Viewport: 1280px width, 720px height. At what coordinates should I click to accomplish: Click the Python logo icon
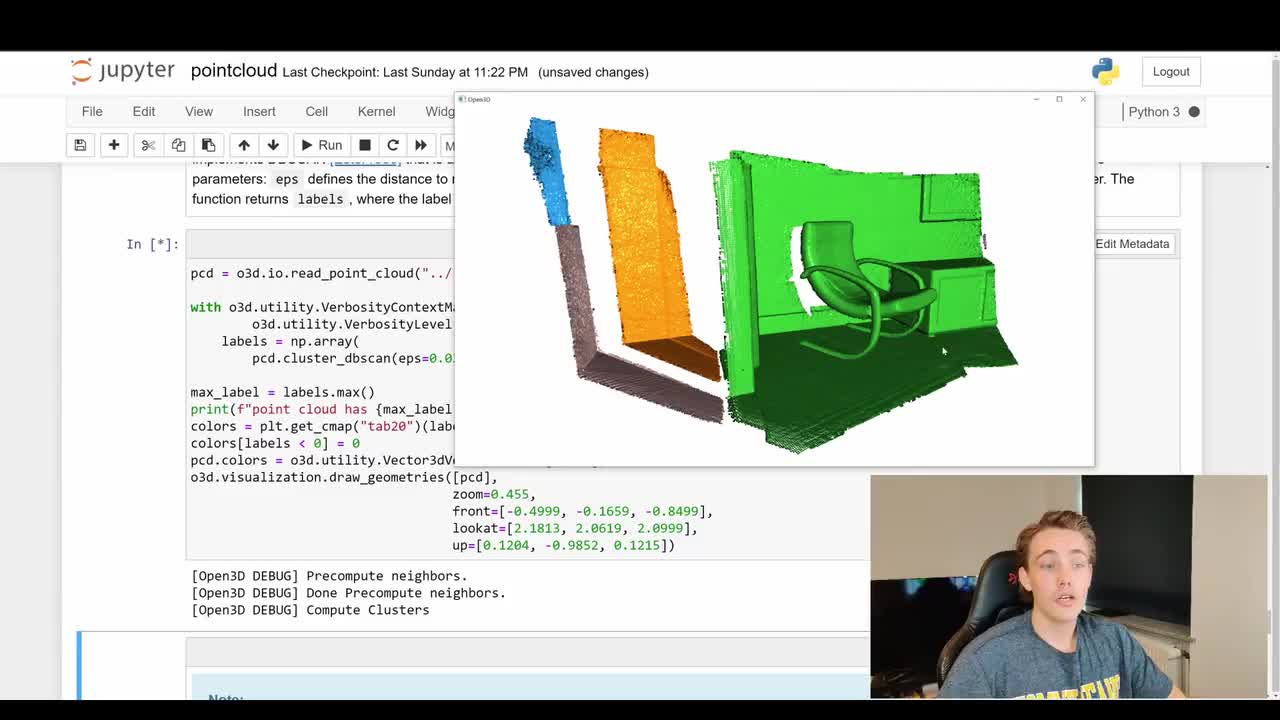[1105, 71]
